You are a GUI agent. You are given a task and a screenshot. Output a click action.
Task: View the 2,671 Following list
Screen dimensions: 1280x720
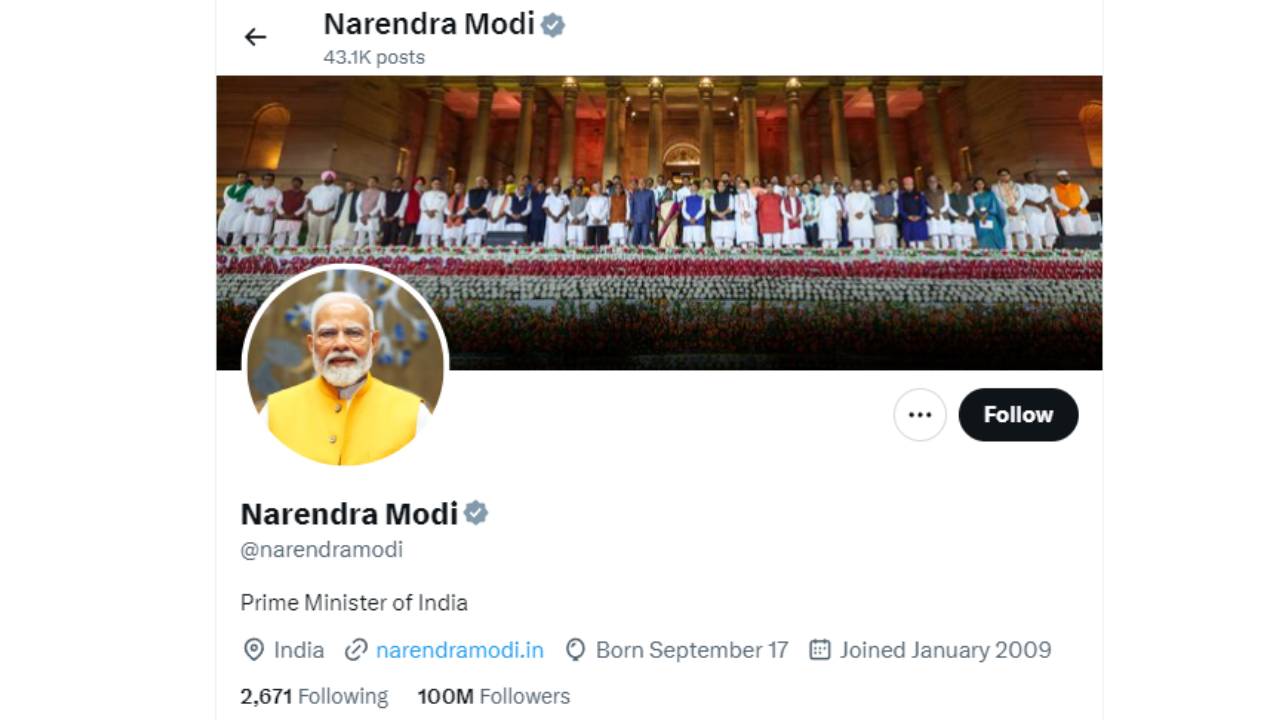[313, 696]
